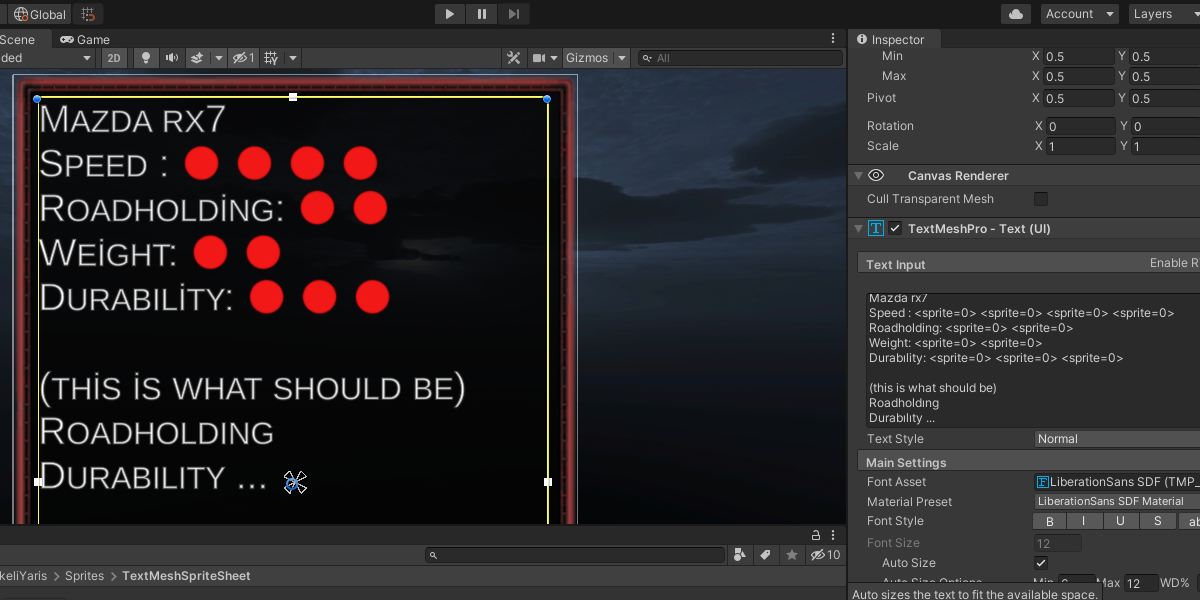
Task: Toggle scene lighting bulb icon
Action: pyautogui.click(x=146, y=58)
